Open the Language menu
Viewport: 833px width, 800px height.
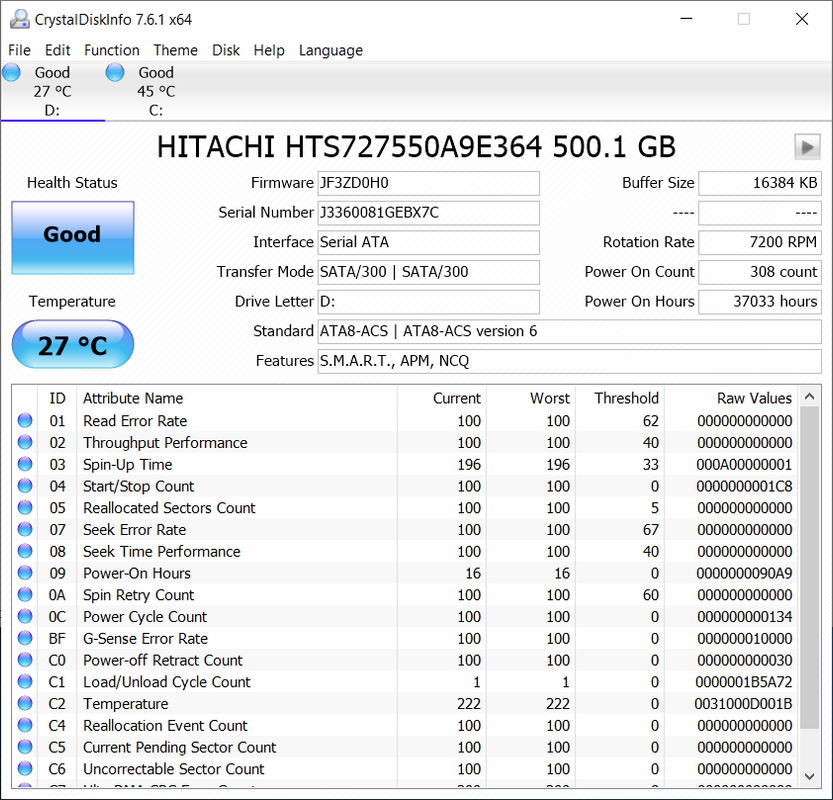click(x=330, y=50)
